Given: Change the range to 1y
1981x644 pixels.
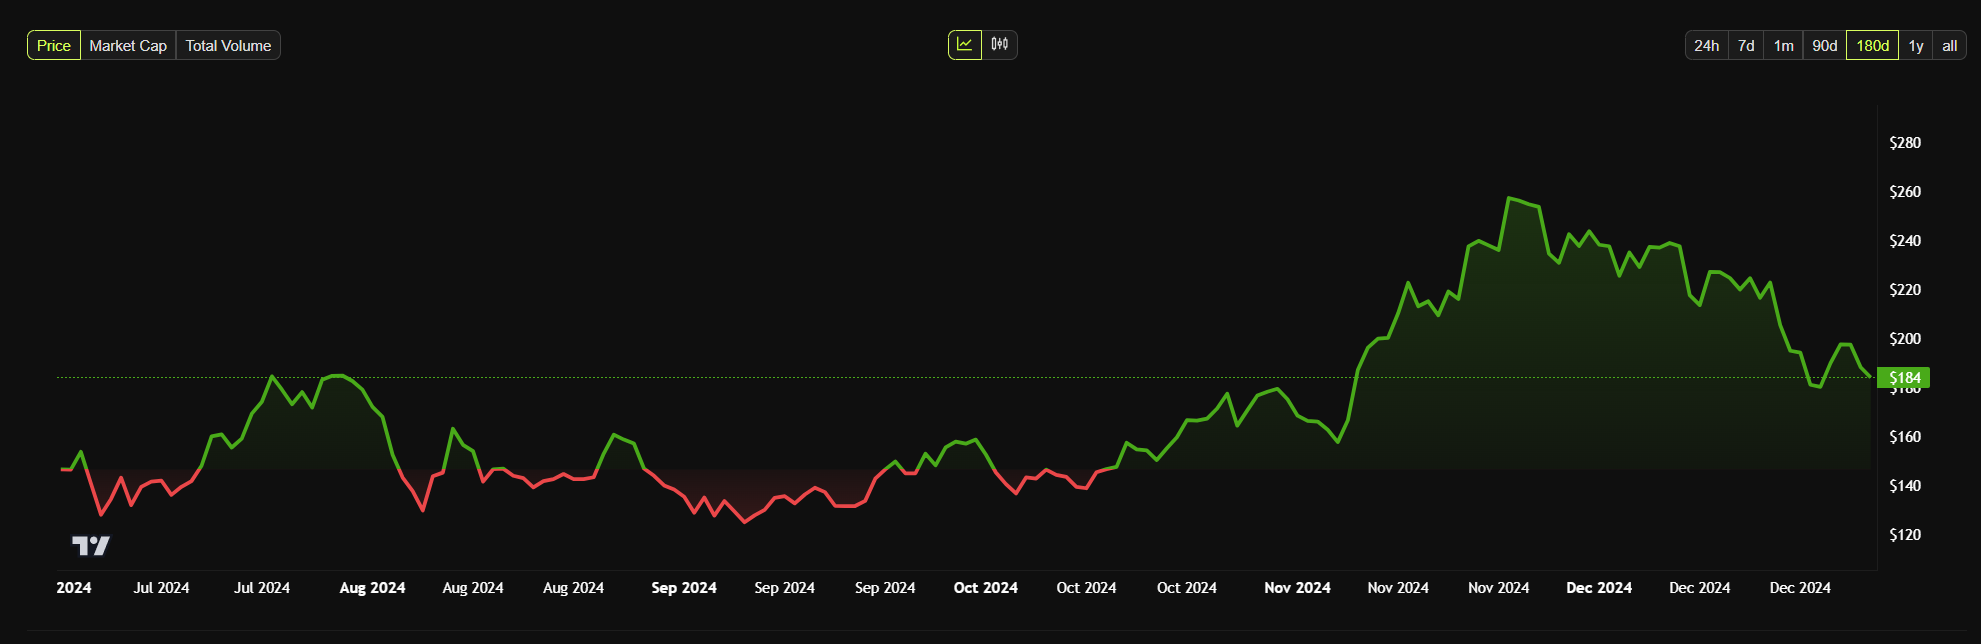Looking at the screenshot, I should coord(1916,46).
